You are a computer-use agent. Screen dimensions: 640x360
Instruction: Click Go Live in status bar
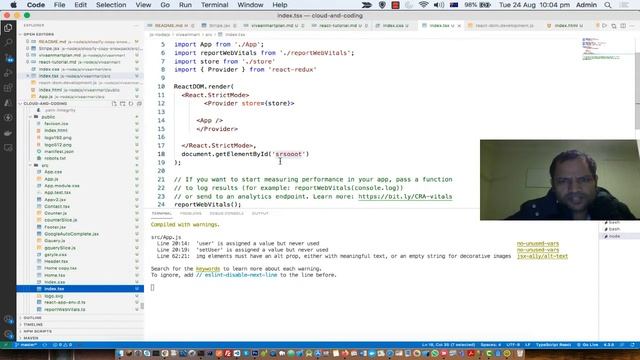pos(587,345)
